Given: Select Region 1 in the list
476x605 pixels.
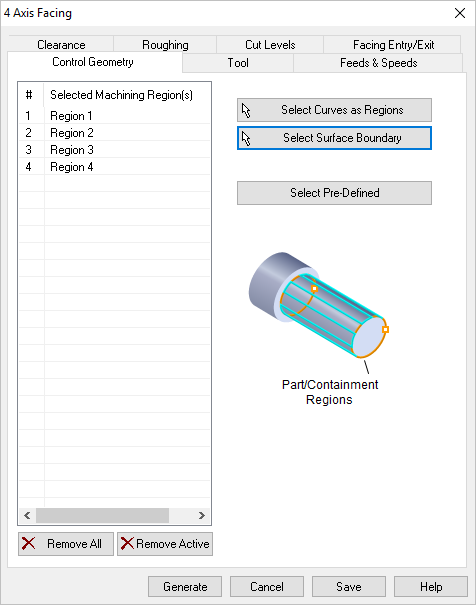Looking at the screenshot, I should pyautogui.click(x=114, y=116).
